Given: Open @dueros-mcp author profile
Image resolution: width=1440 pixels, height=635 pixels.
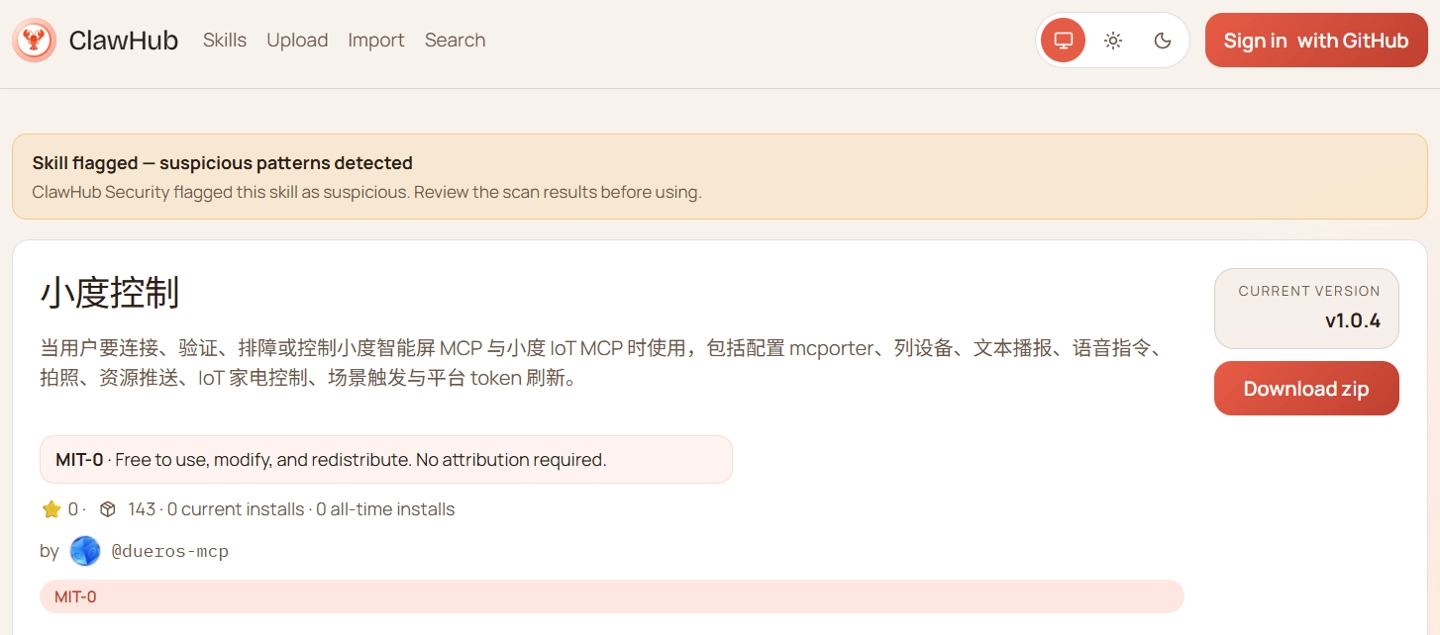Looking at the screenshot, I should click(171, 550).
